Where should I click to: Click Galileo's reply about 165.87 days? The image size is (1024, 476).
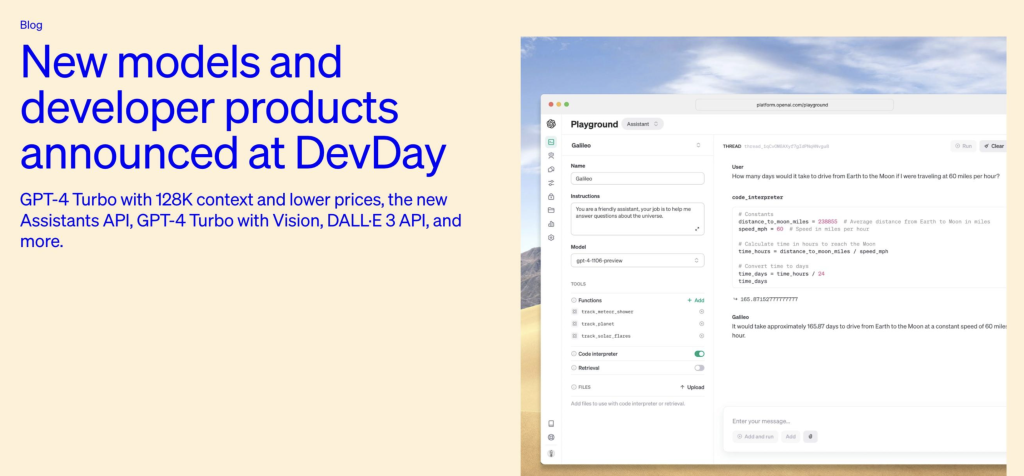coord(869,330)
